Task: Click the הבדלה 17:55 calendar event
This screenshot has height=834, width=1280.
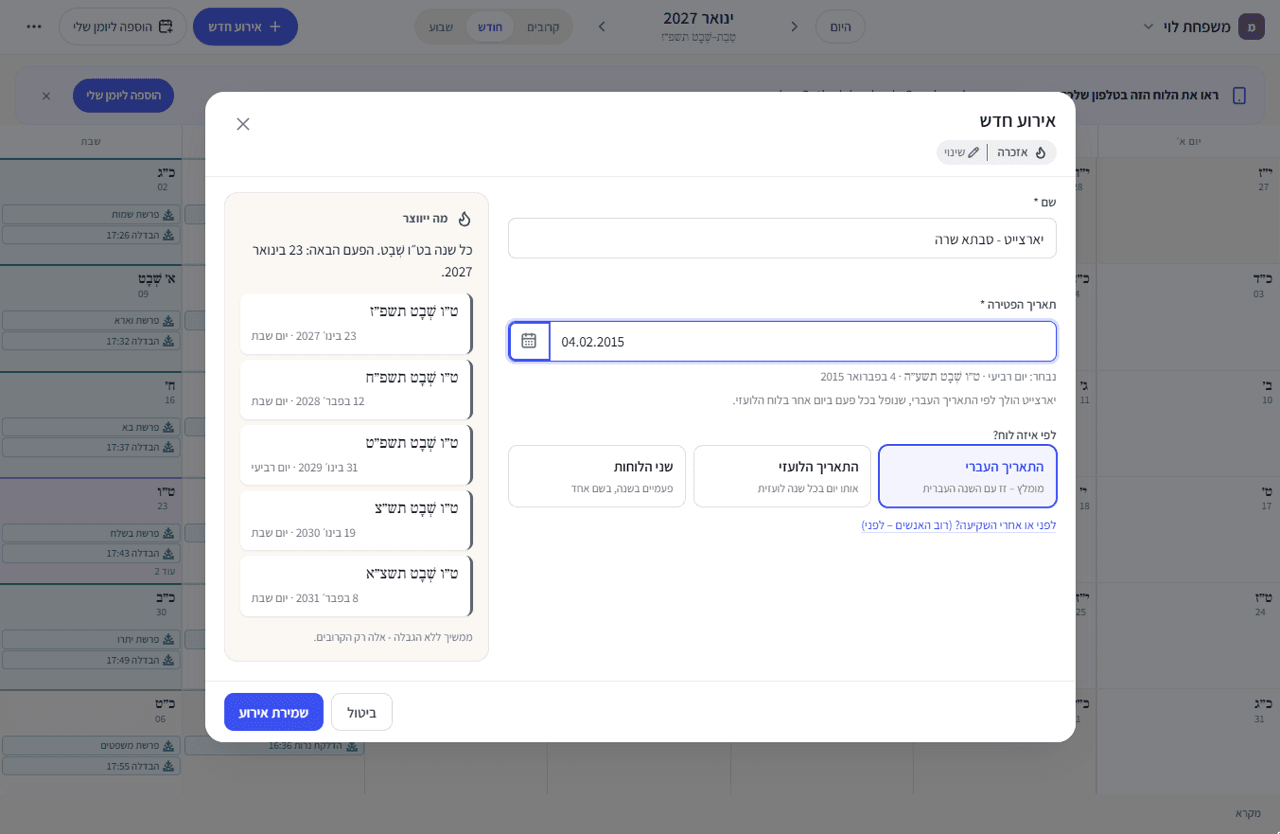Action: click(92, 766)
